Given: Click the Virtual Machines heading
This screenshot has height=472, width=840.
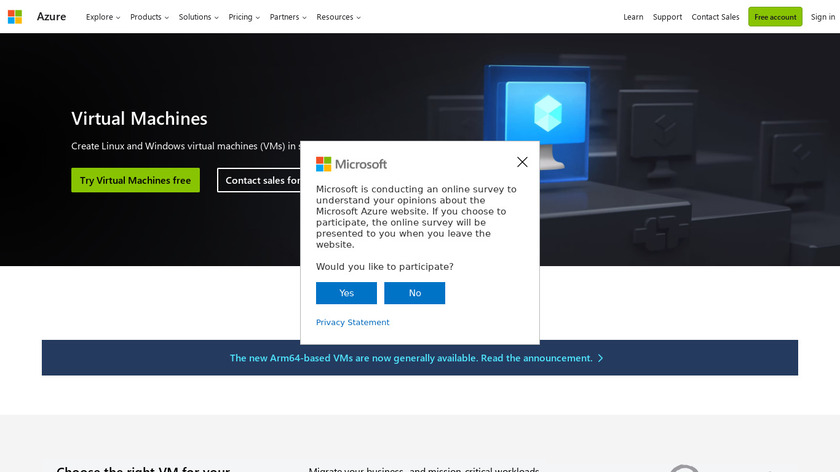Looking at the screenshot, I should (x=139, y=118).
